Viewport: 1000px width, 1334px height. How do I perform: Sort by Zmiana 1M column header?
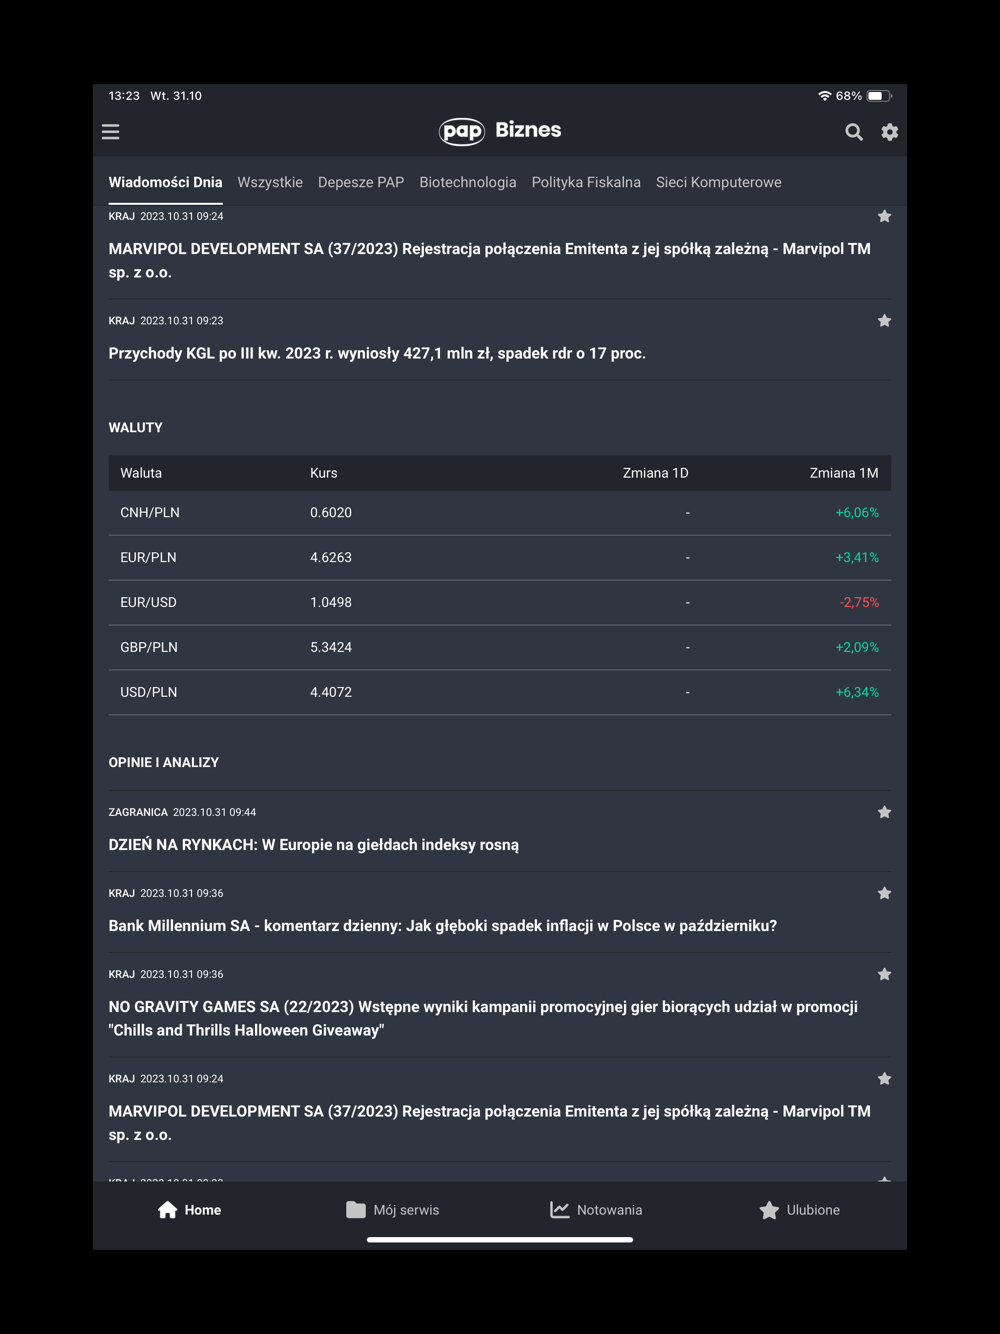pyautogui.click(x=843, y=473)
